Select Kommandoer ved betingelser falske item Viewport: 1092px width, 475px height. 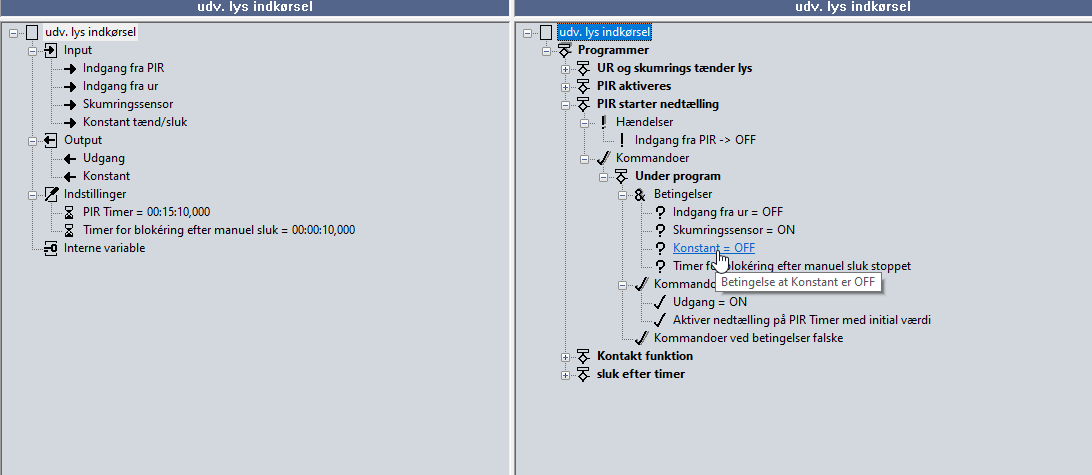(741, 338)
